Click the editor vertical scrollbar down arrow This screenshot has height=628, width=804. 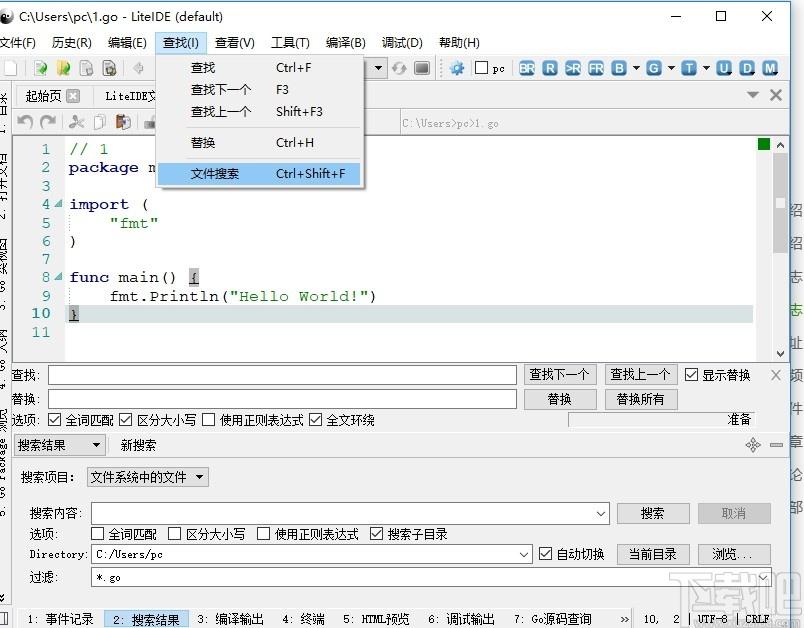[x=780, y=353]
